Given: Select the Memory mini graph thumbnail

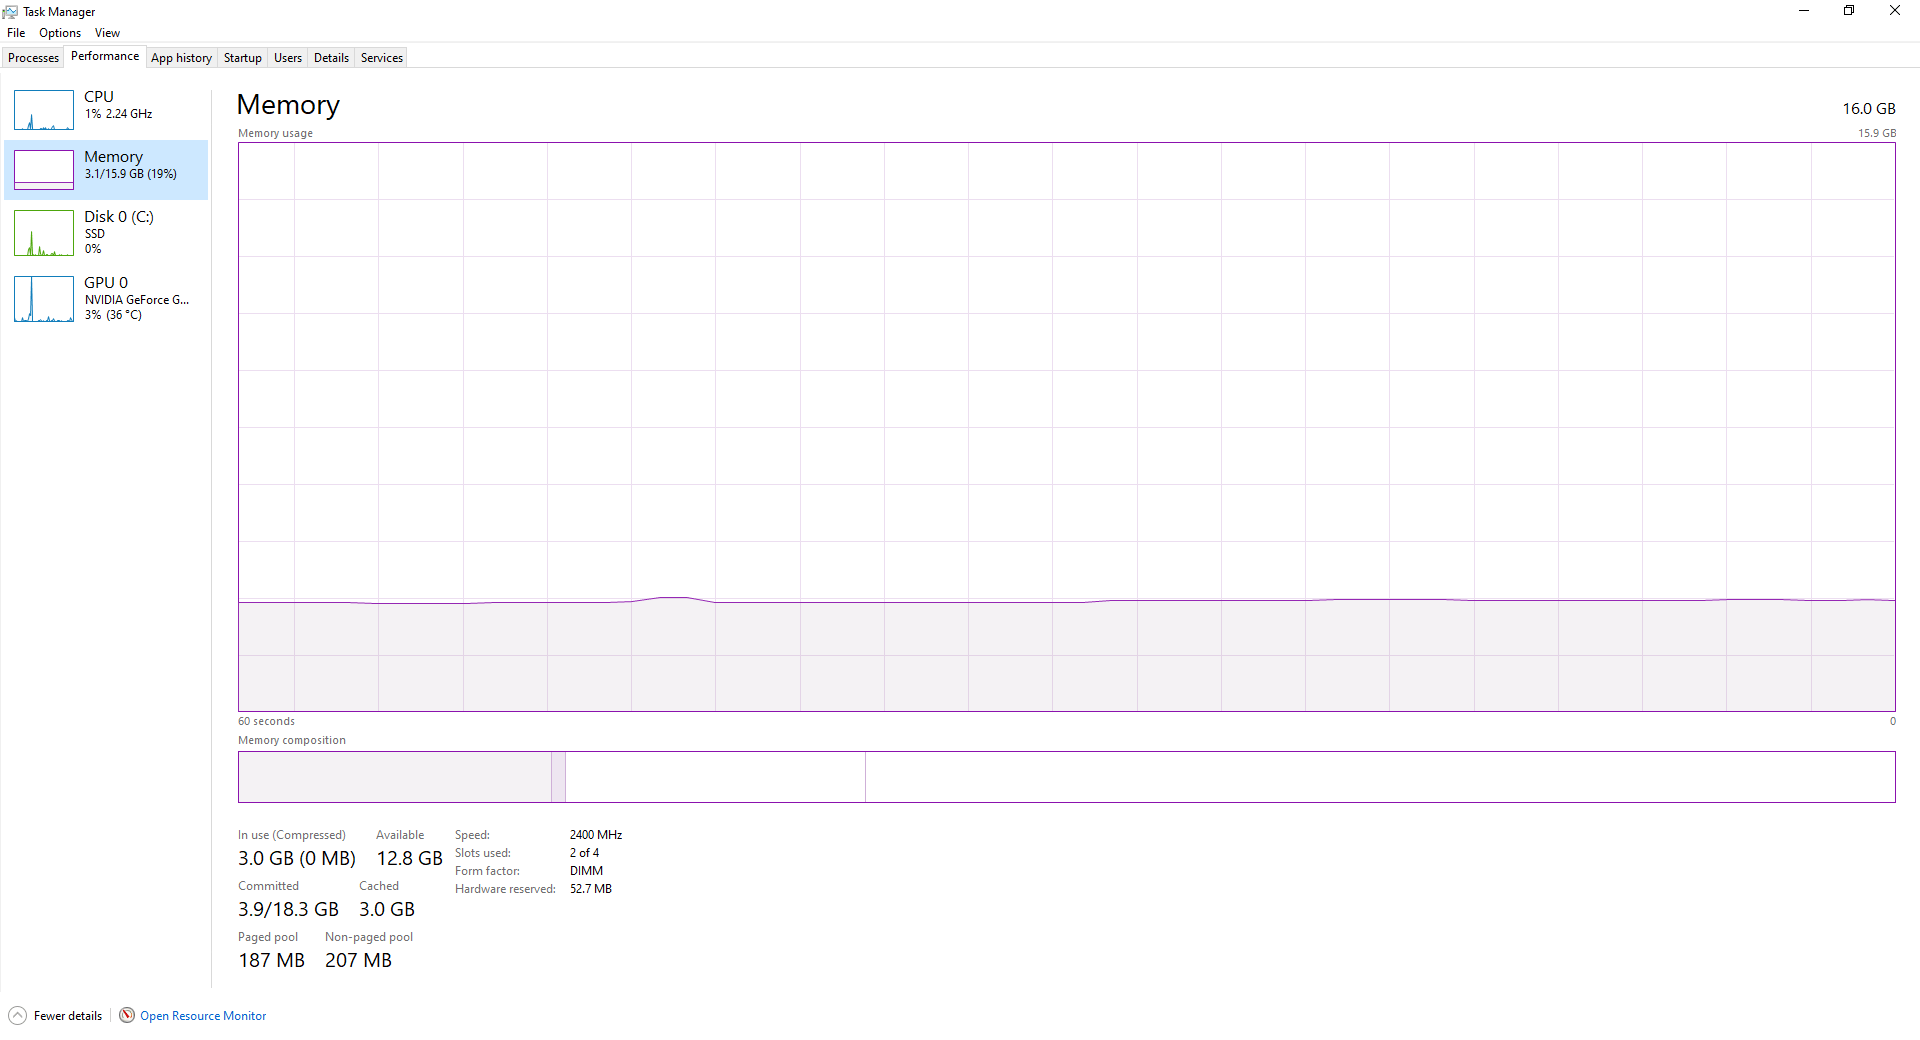Looking at the screenshot, I should 44,170.
